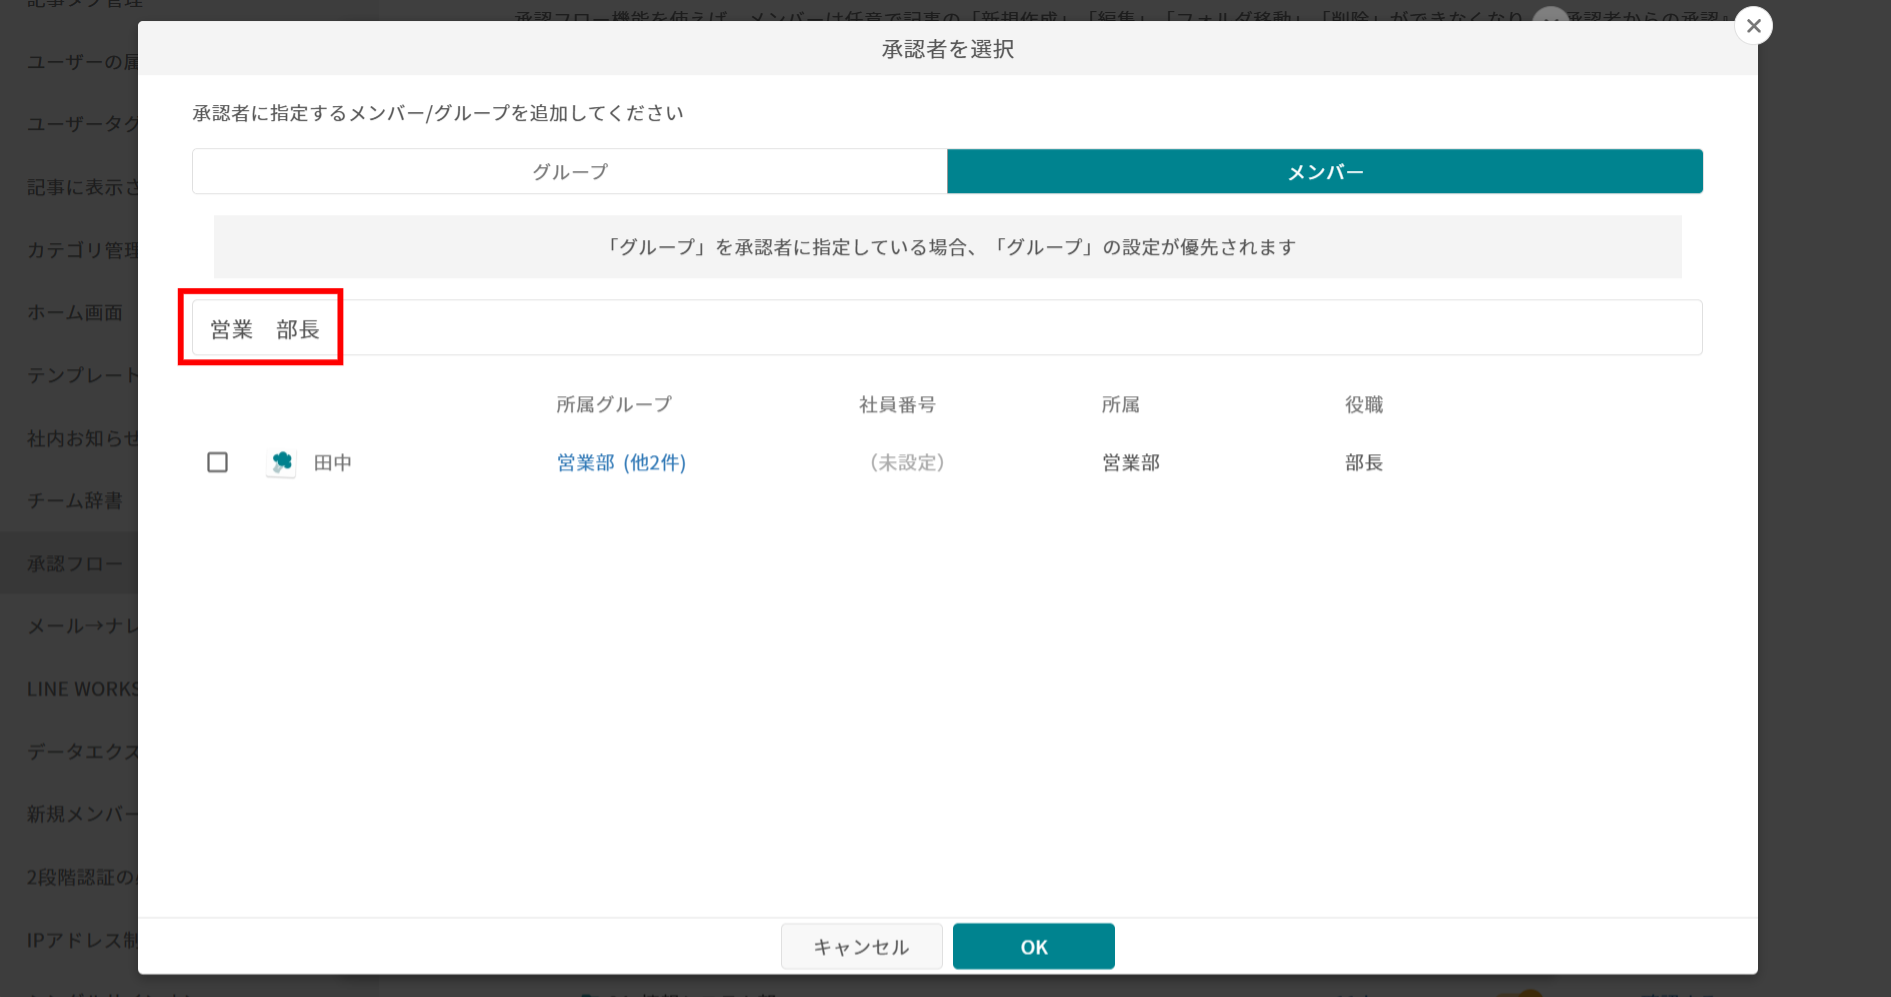Viewport: 1891px width, 997px height.
Task: Click 田中's avatar icon
Action: tap(282, 462)
